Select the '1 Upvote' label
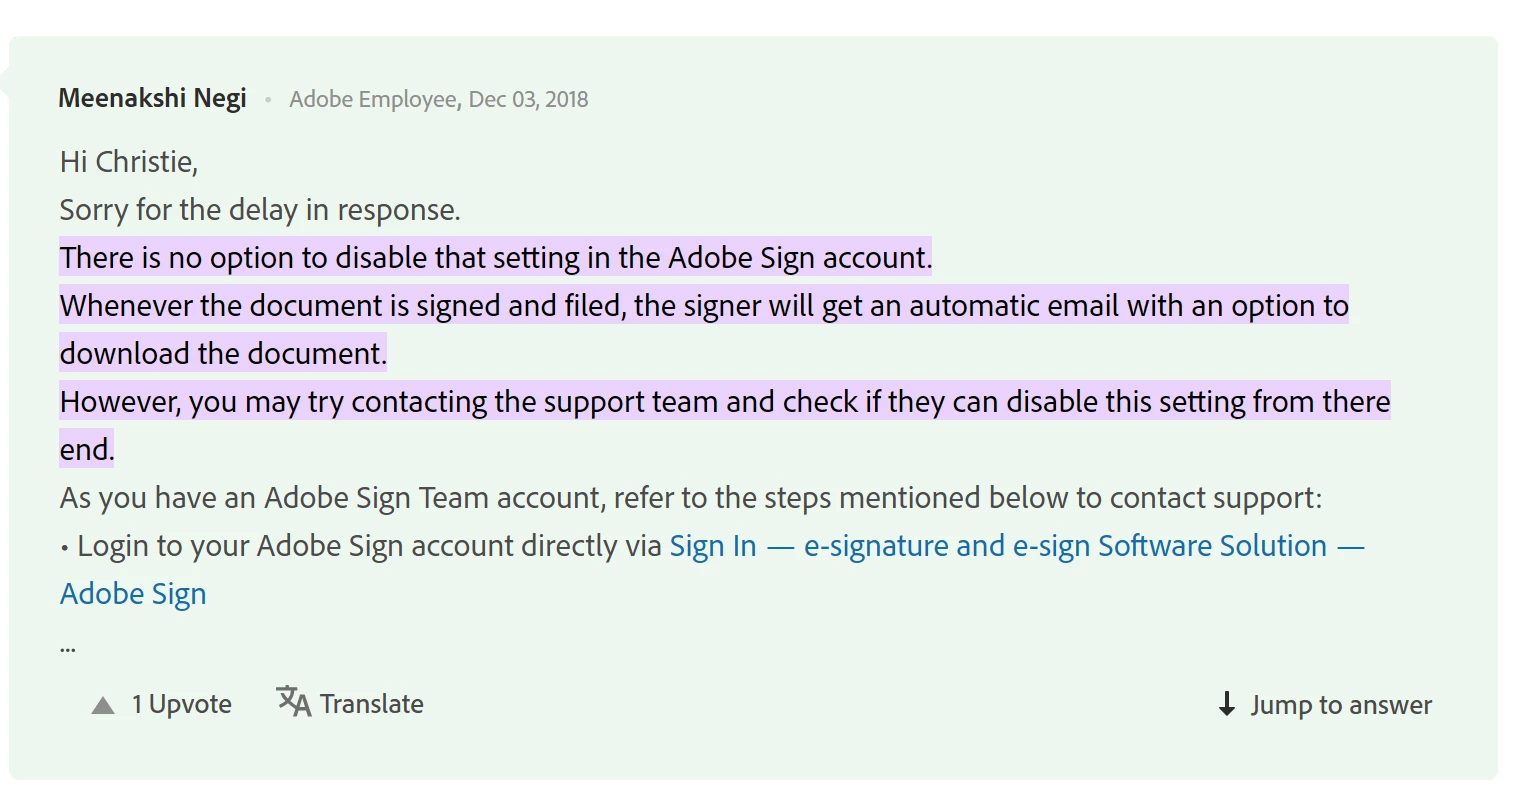 pos(182,704)
